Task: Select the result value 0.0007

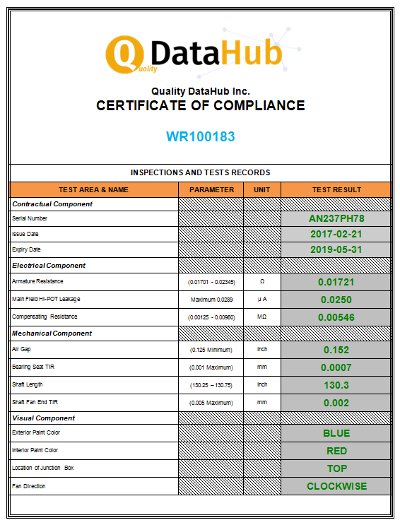Action: (336, 368)
